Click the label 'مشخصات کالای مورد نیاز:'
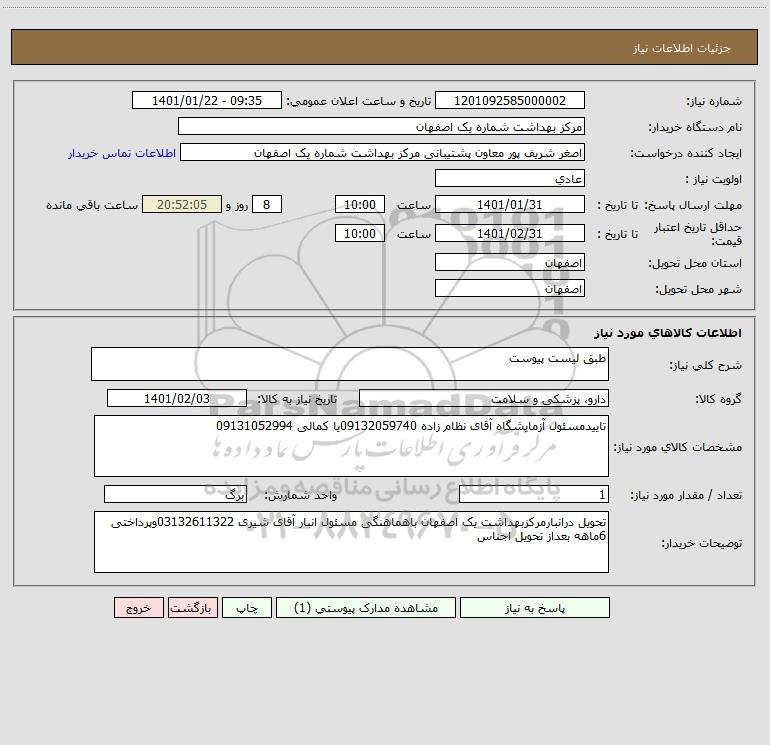This screenshot has height=745, width=770. click(678, 447)
